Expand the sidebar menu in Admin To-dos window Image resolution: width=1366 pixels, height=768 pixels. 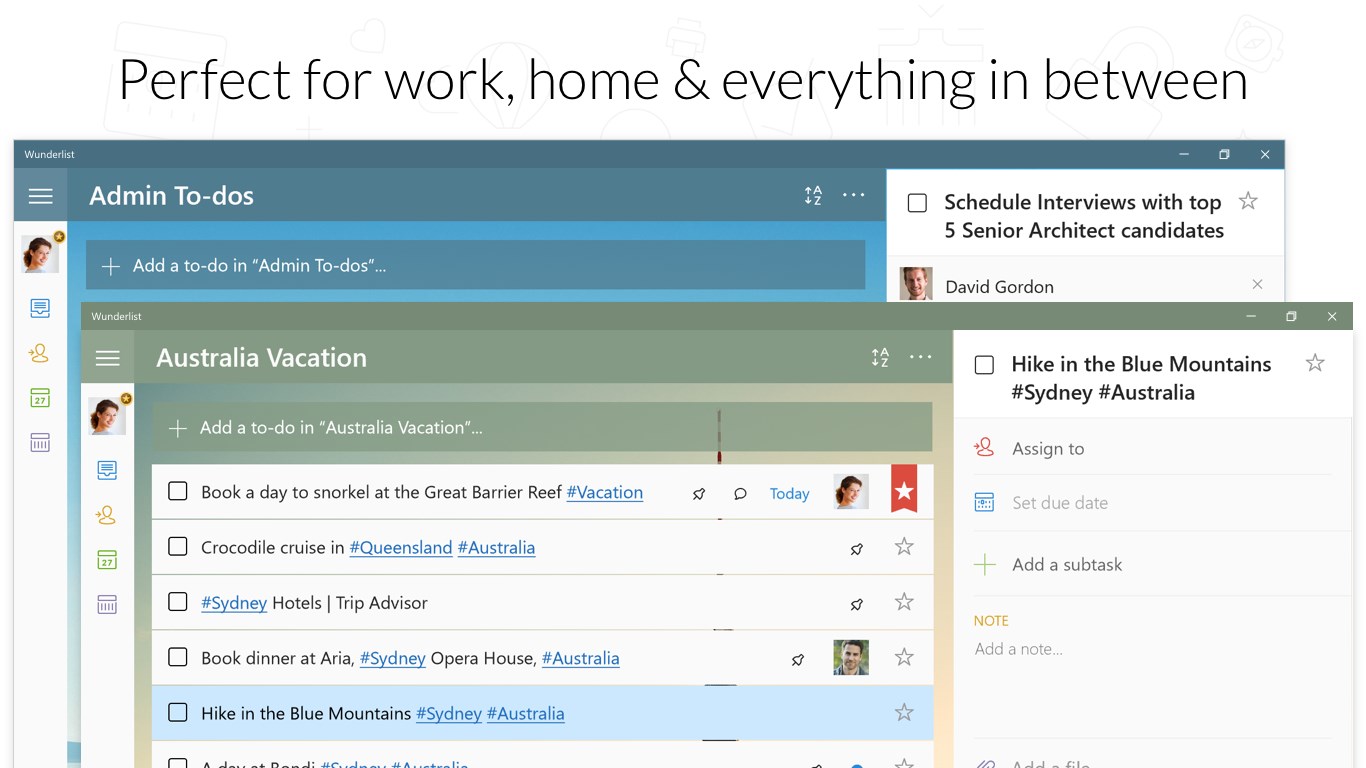click(40, 195)
